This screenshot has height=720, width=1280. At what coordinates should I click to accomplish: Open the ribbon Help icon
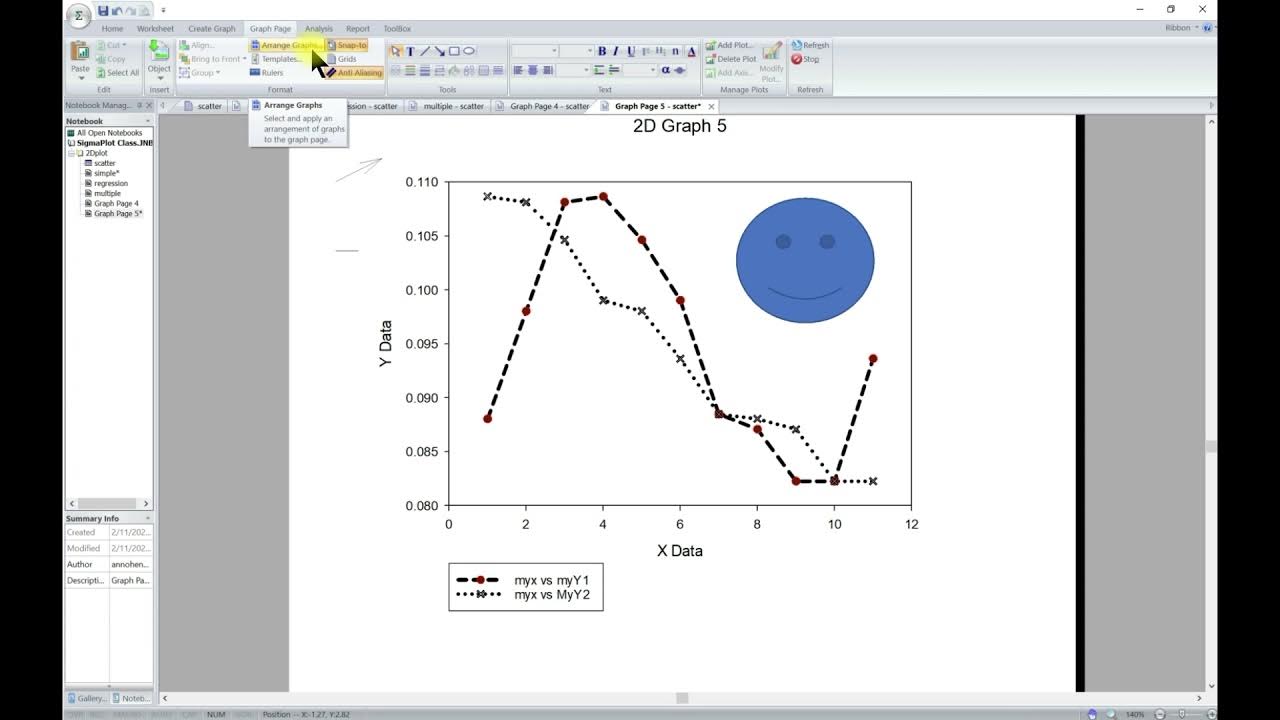[1207, 28]
